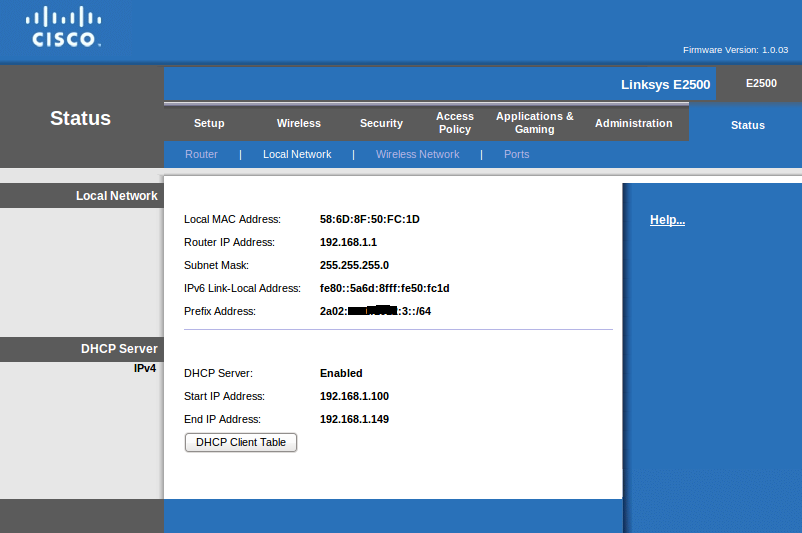Go to the Security tab

(381, 123)
